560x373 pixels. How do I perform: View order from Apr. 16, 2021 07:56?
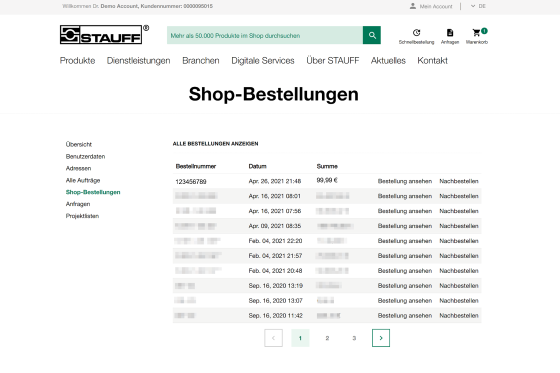click(405, 211)
